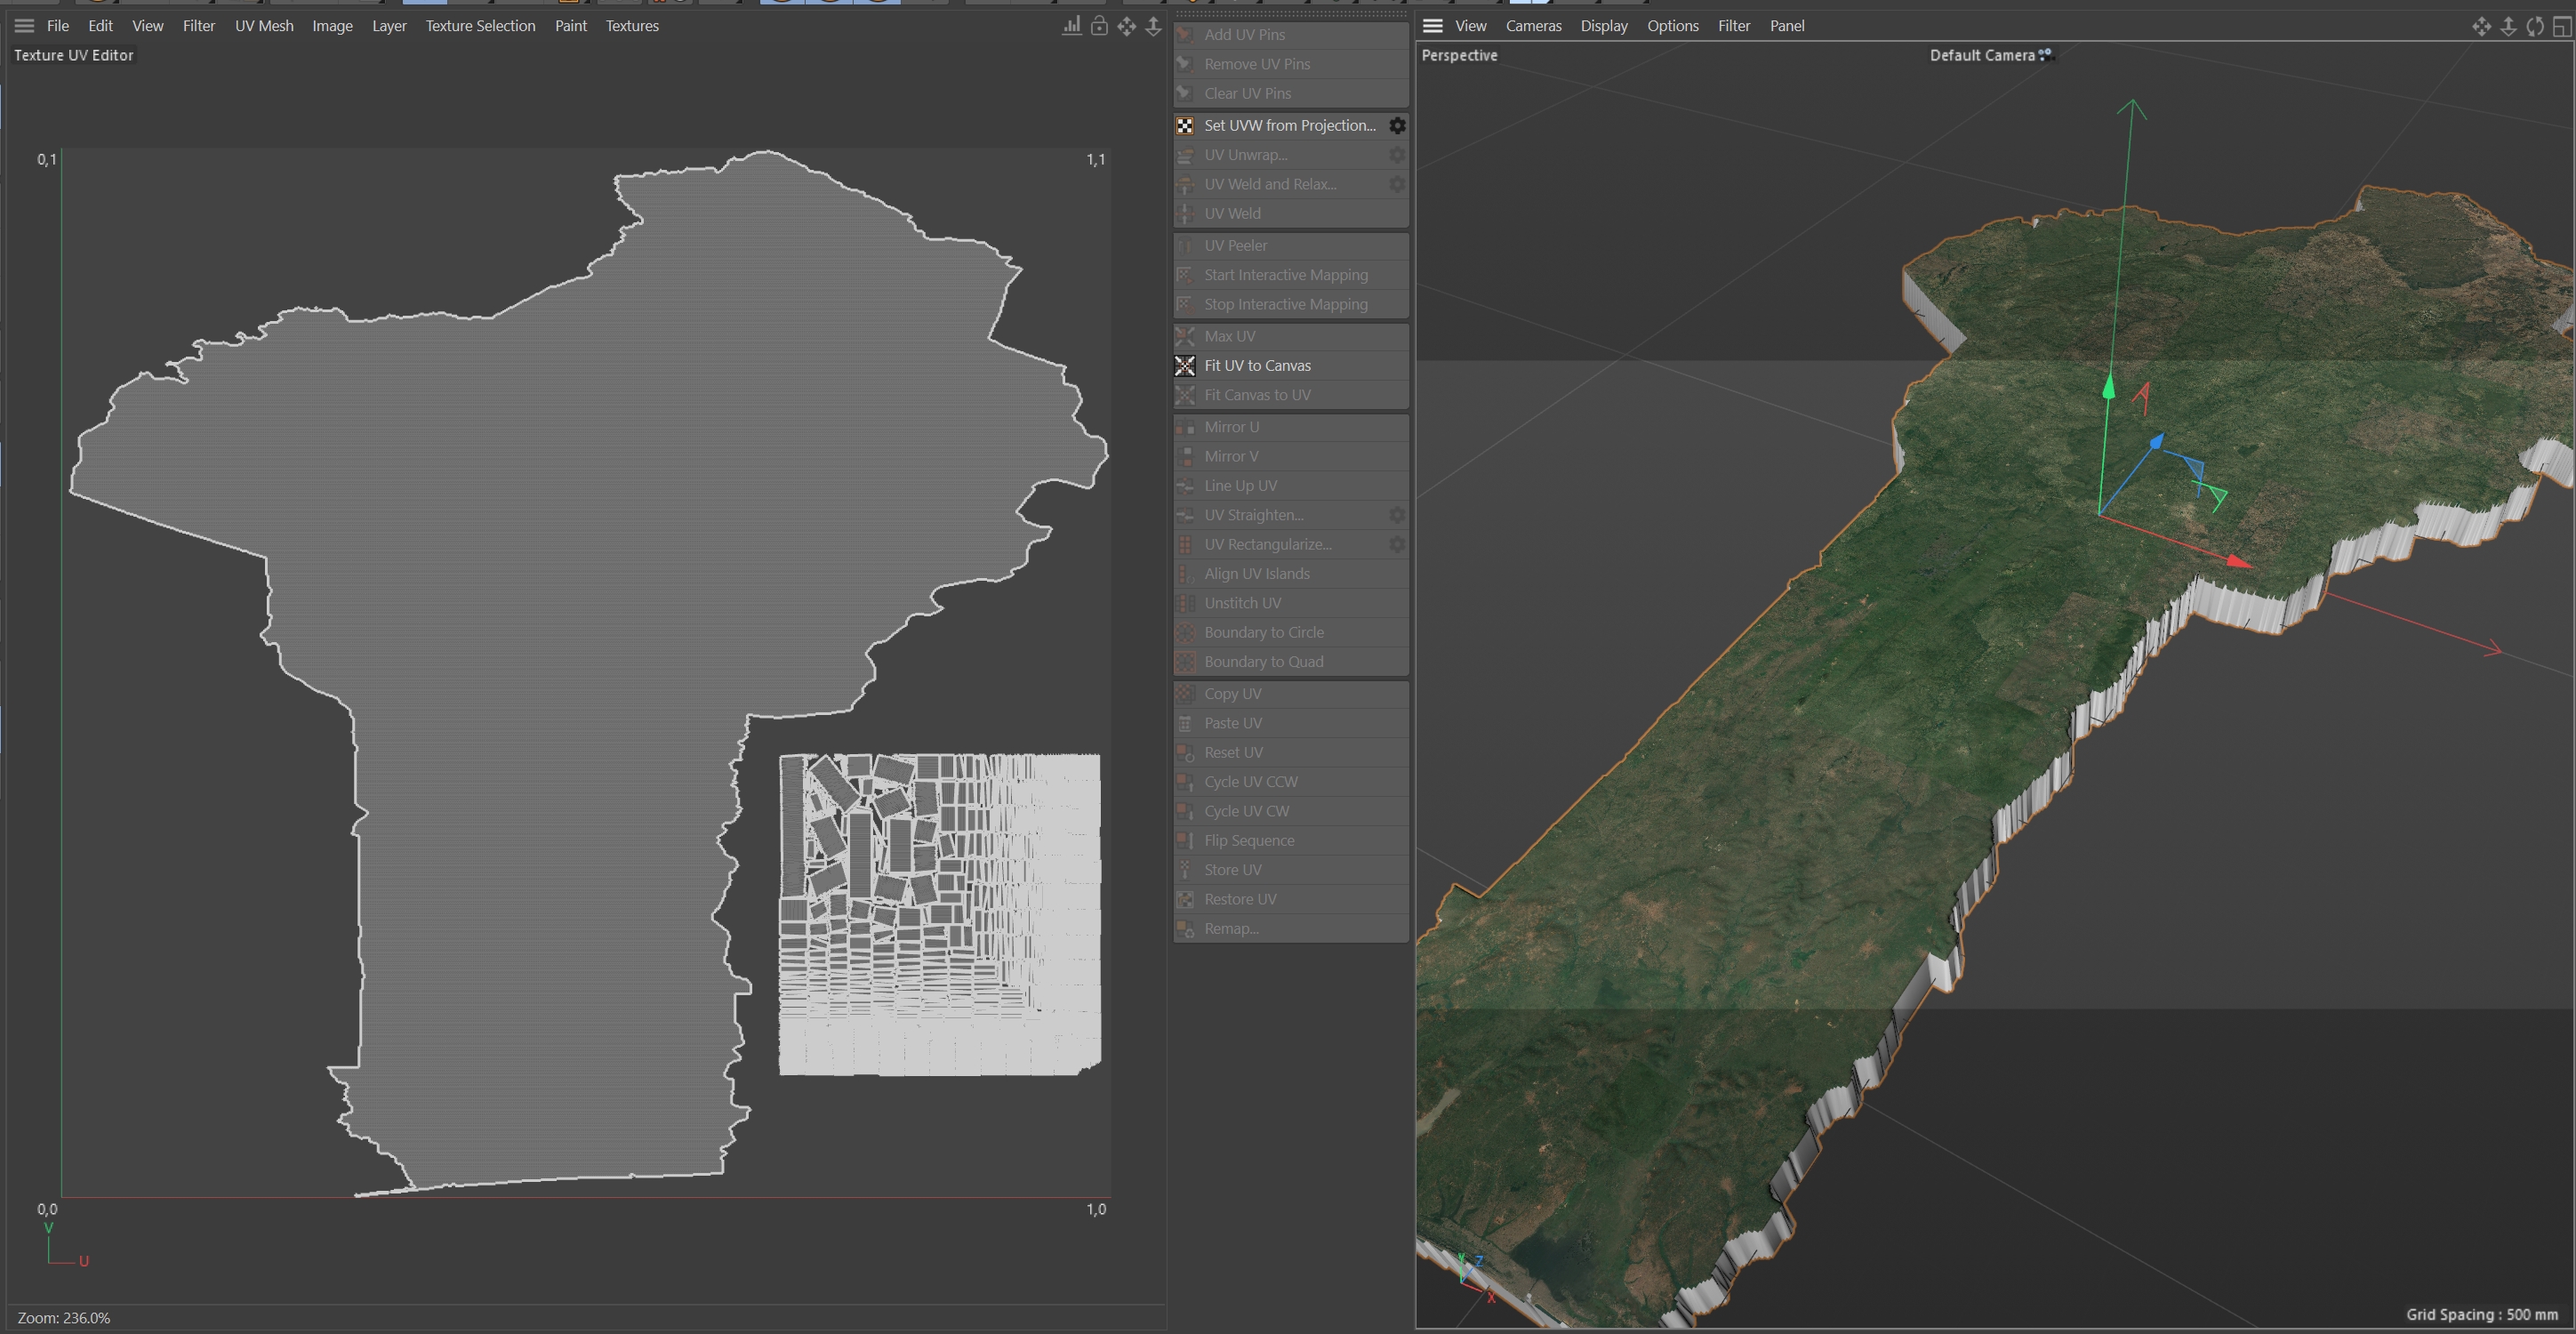
Task: Click the viewport pan camera icon
Action: point(2481,27)
